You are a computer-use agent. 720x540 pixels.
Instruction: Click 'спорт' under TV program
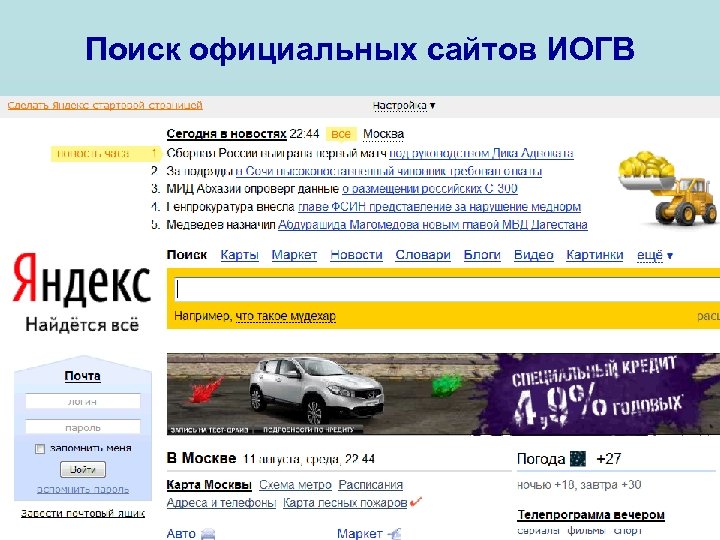627,531
